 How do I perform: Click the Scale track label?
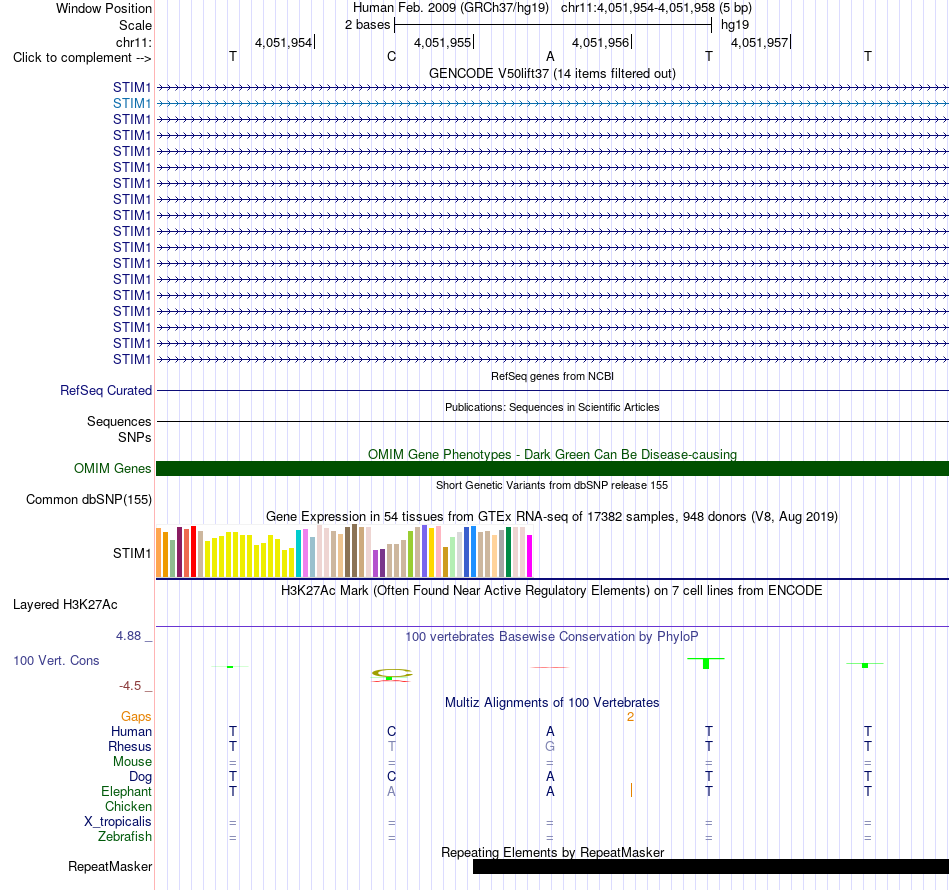point(135,25)
